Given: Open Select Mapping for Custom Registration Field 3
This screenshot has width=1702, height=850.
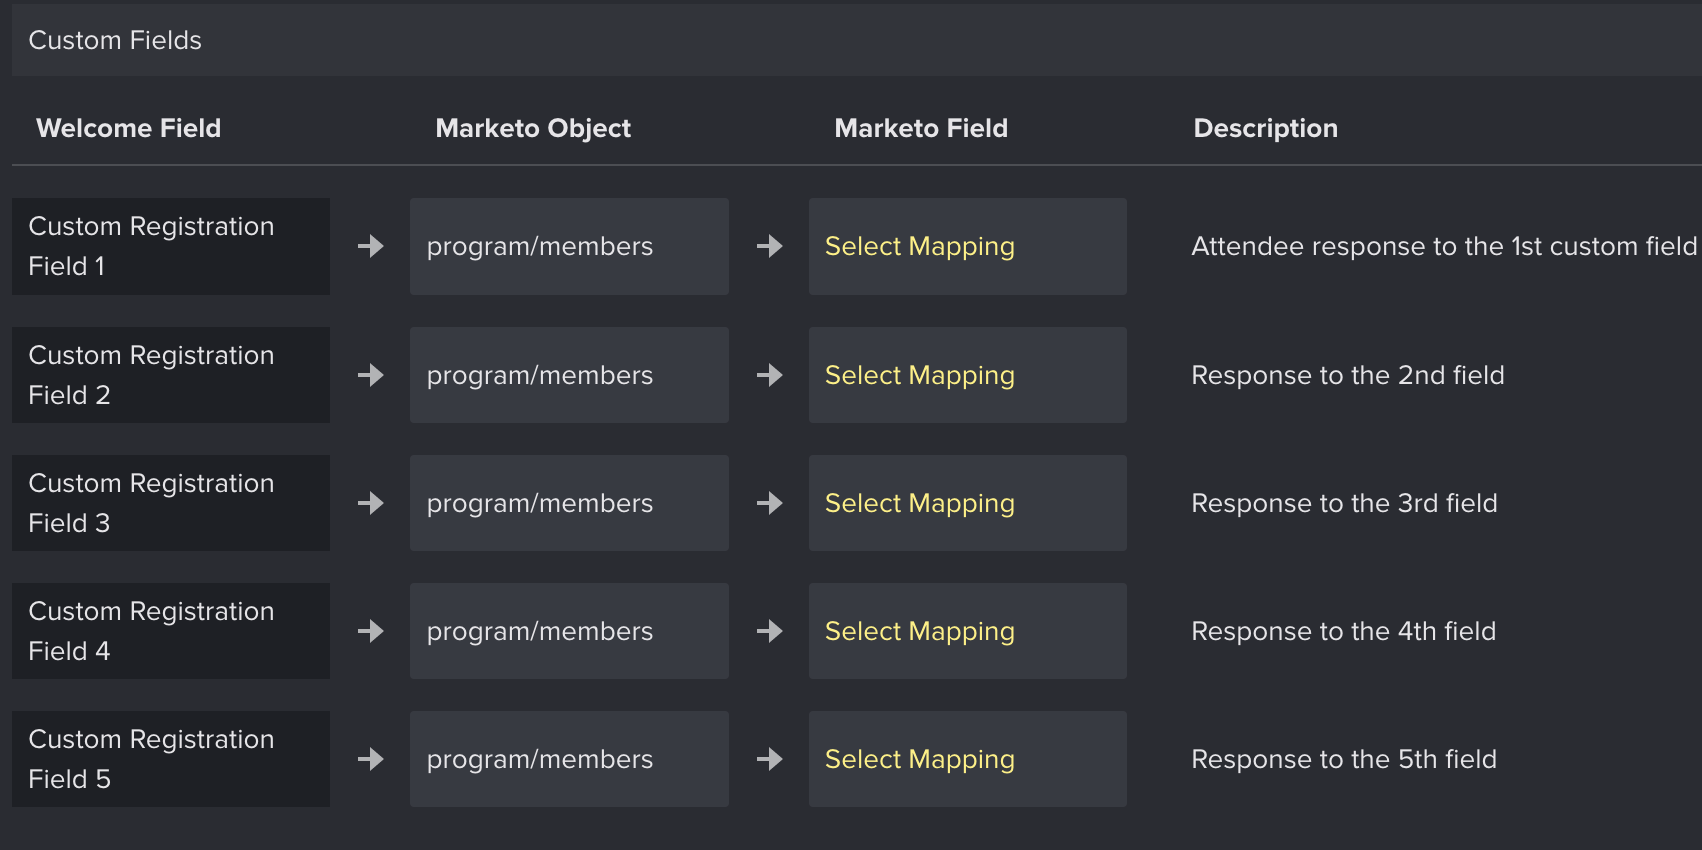Looking at the screenshot, I should (x=968, y=503).
